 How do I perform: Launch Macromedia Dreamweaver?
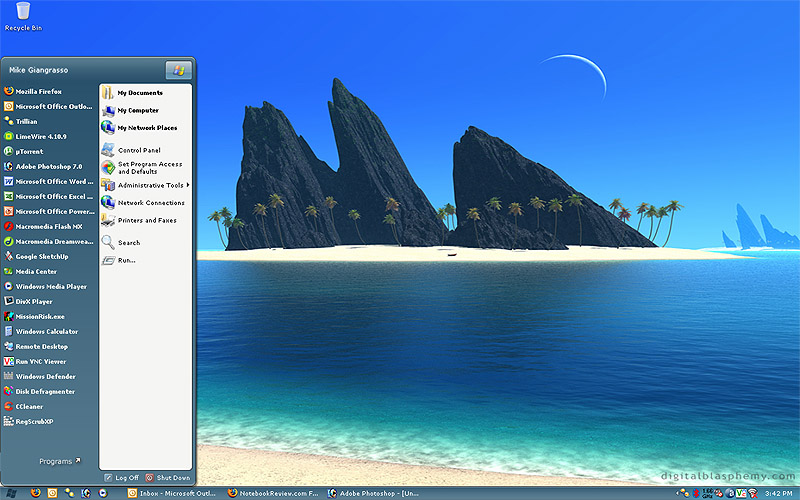48,241
